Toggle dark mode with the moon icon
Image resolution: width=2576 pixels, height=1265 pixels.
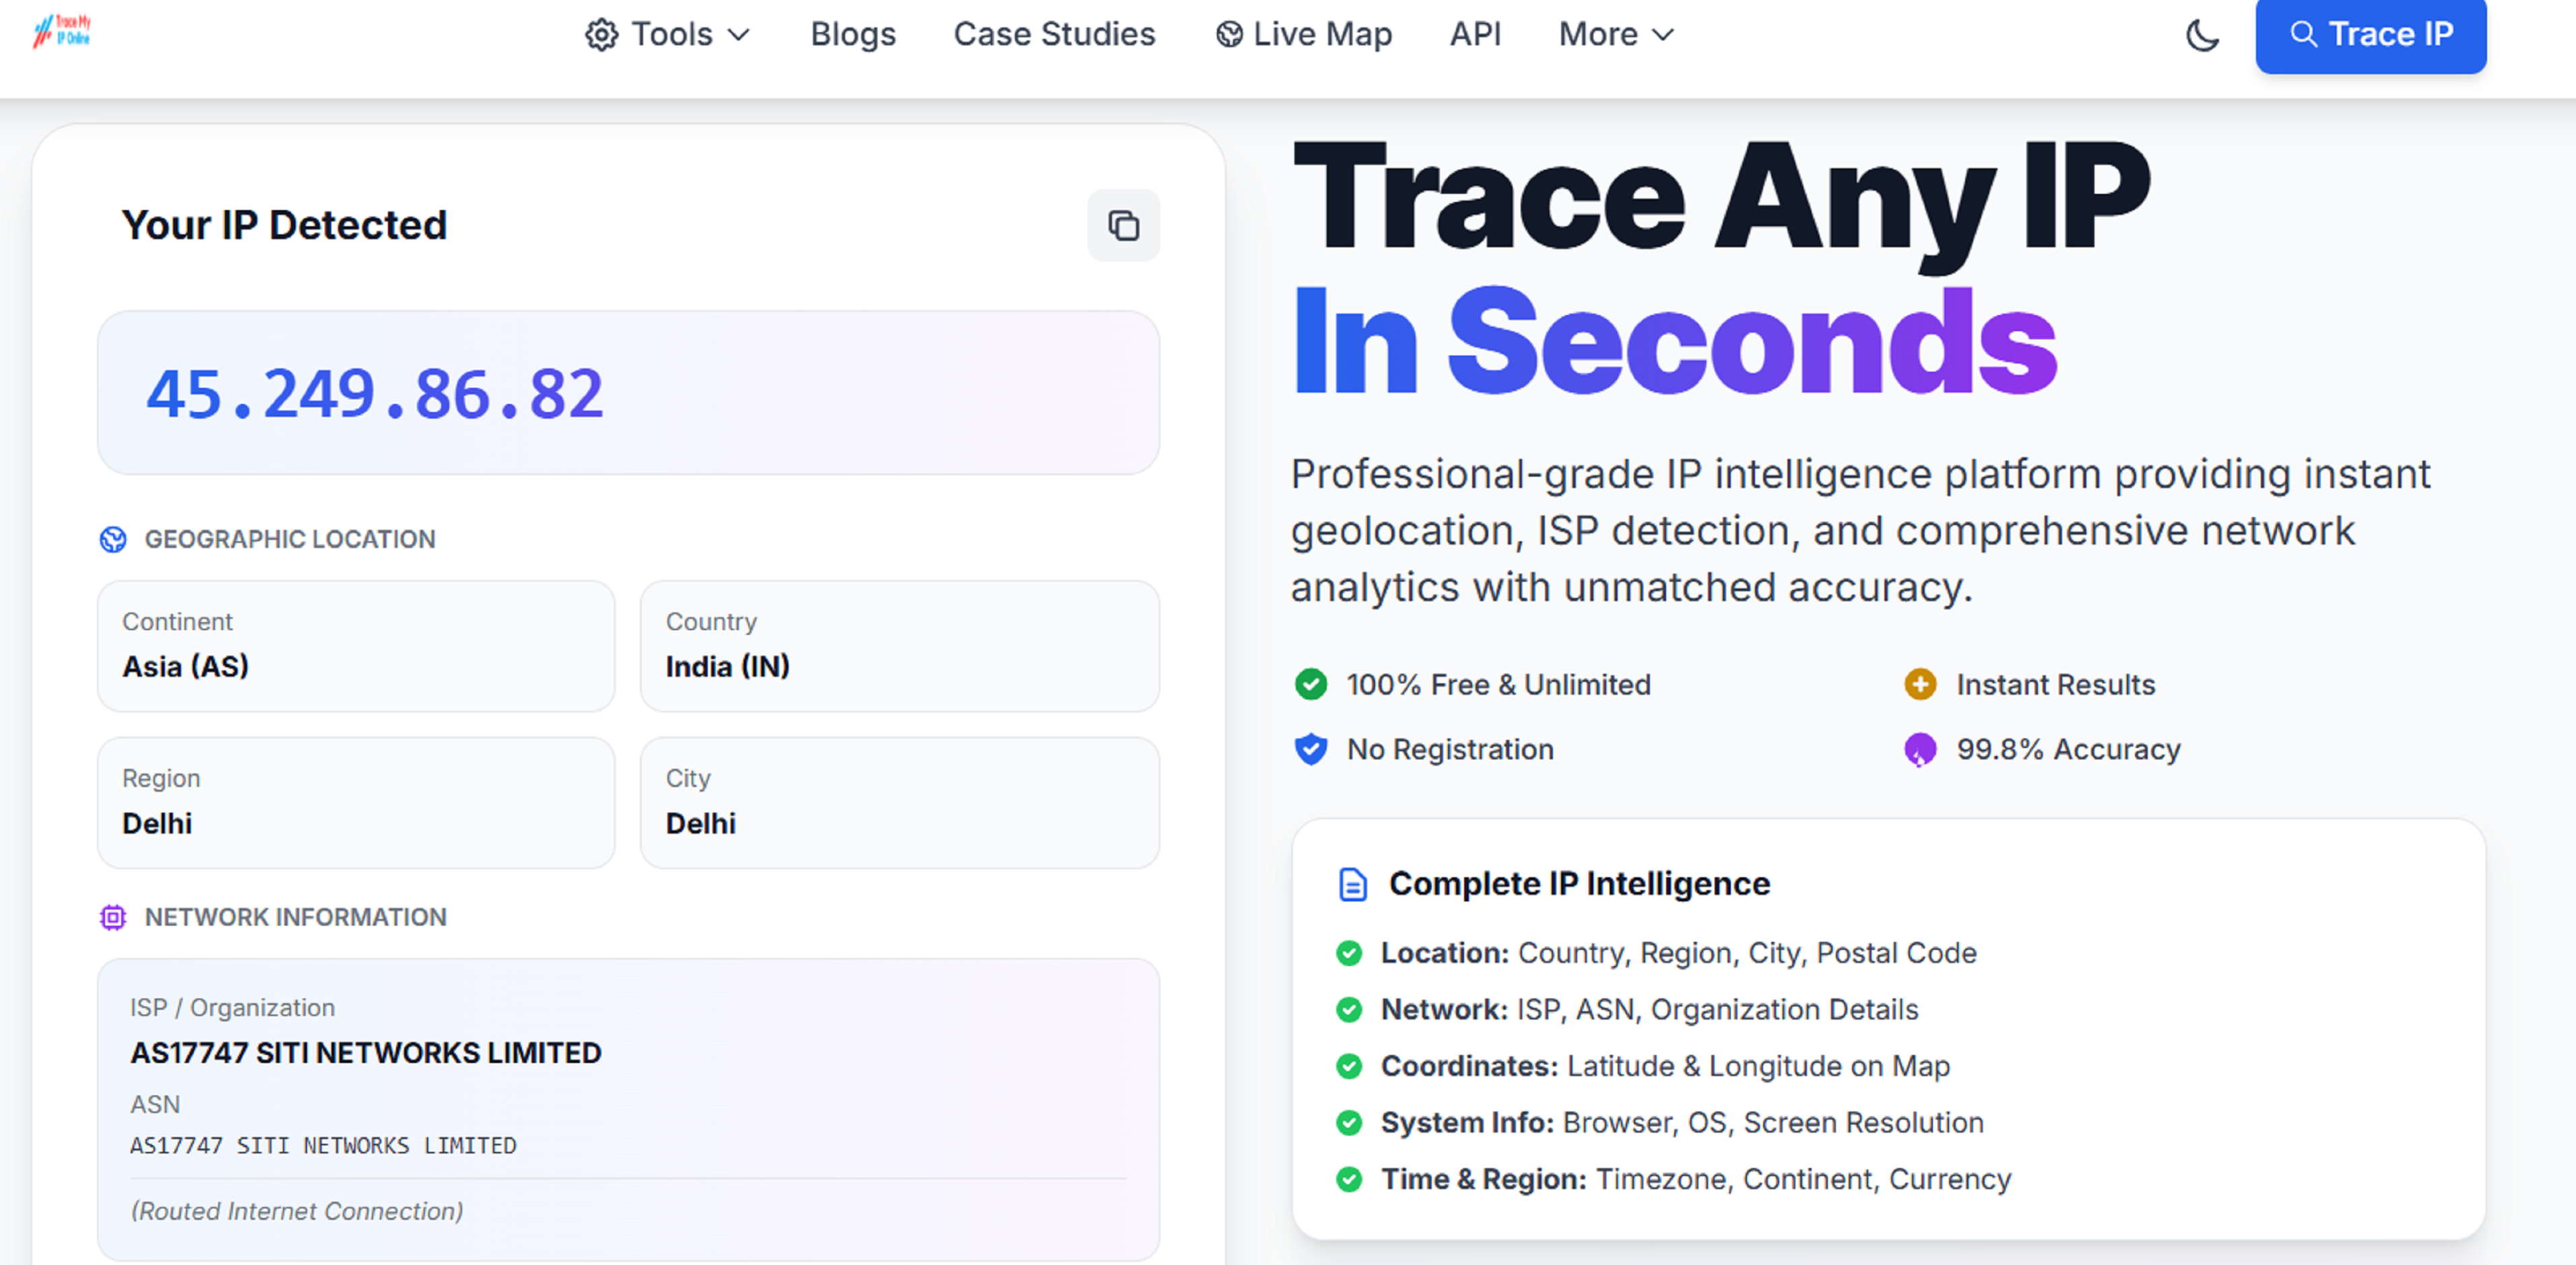tap(2202, 34)
